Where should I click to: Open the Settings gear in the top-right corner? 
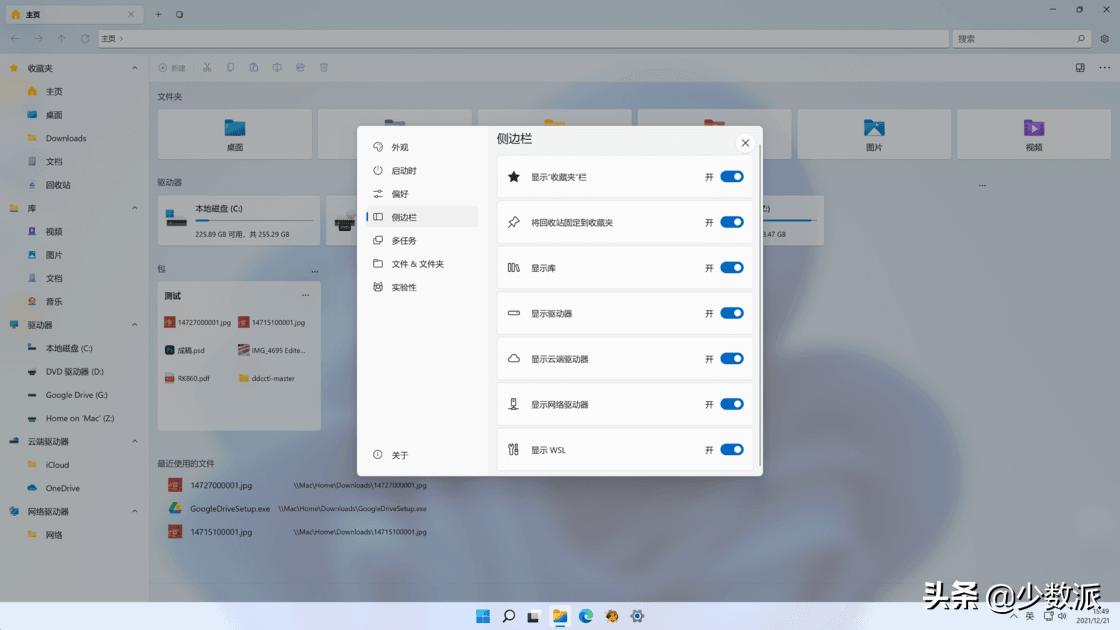click(x=1106, y=37)
